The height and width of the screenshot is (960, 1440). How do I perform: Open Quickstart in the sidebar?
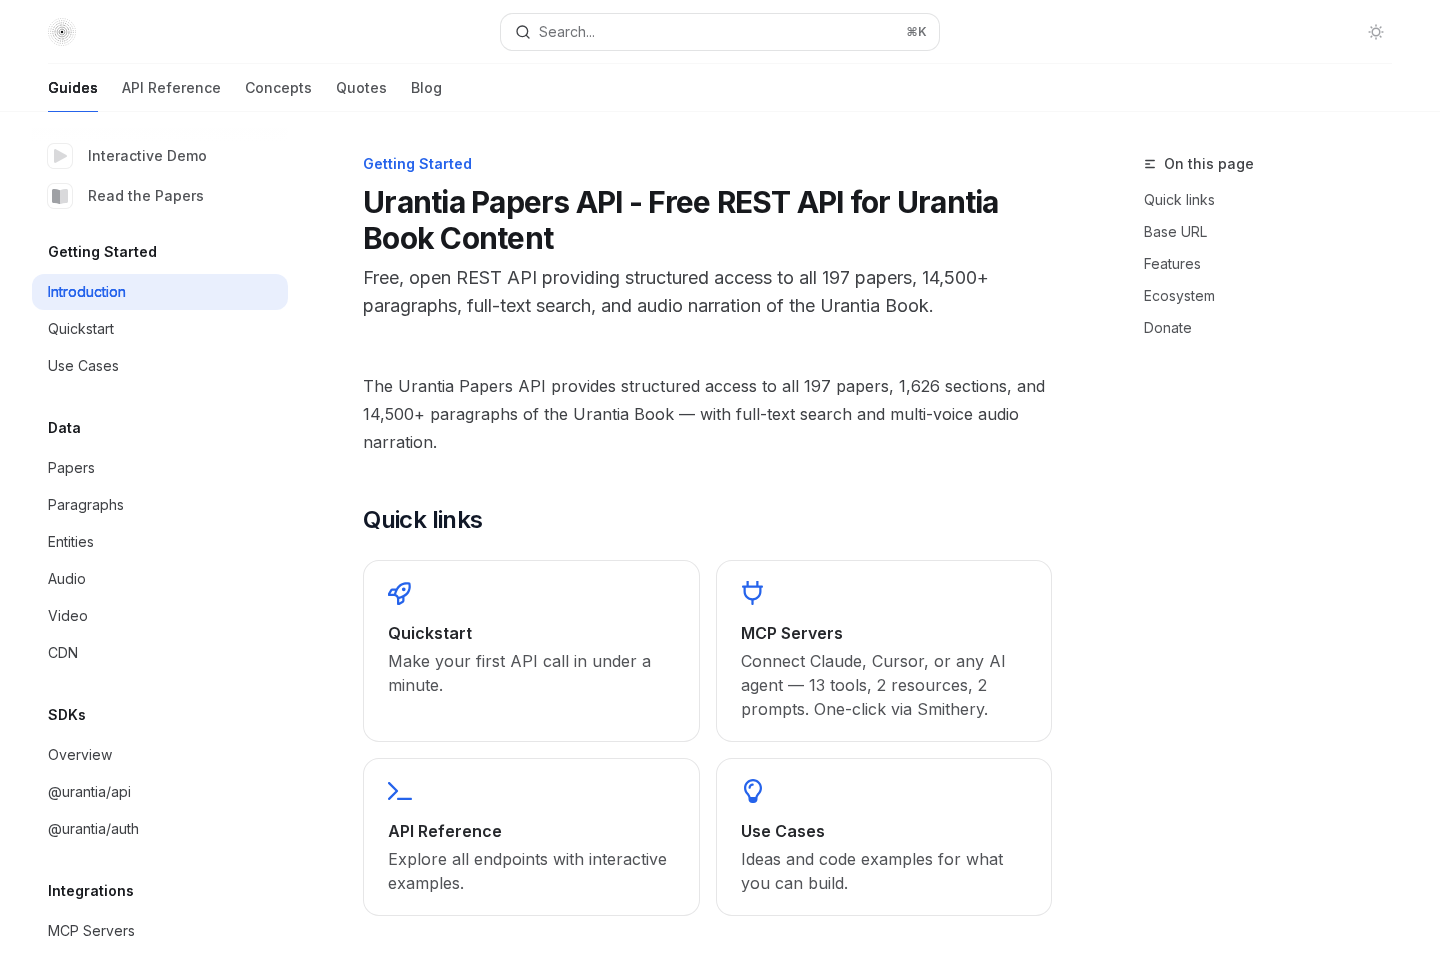tap(81, 329)
